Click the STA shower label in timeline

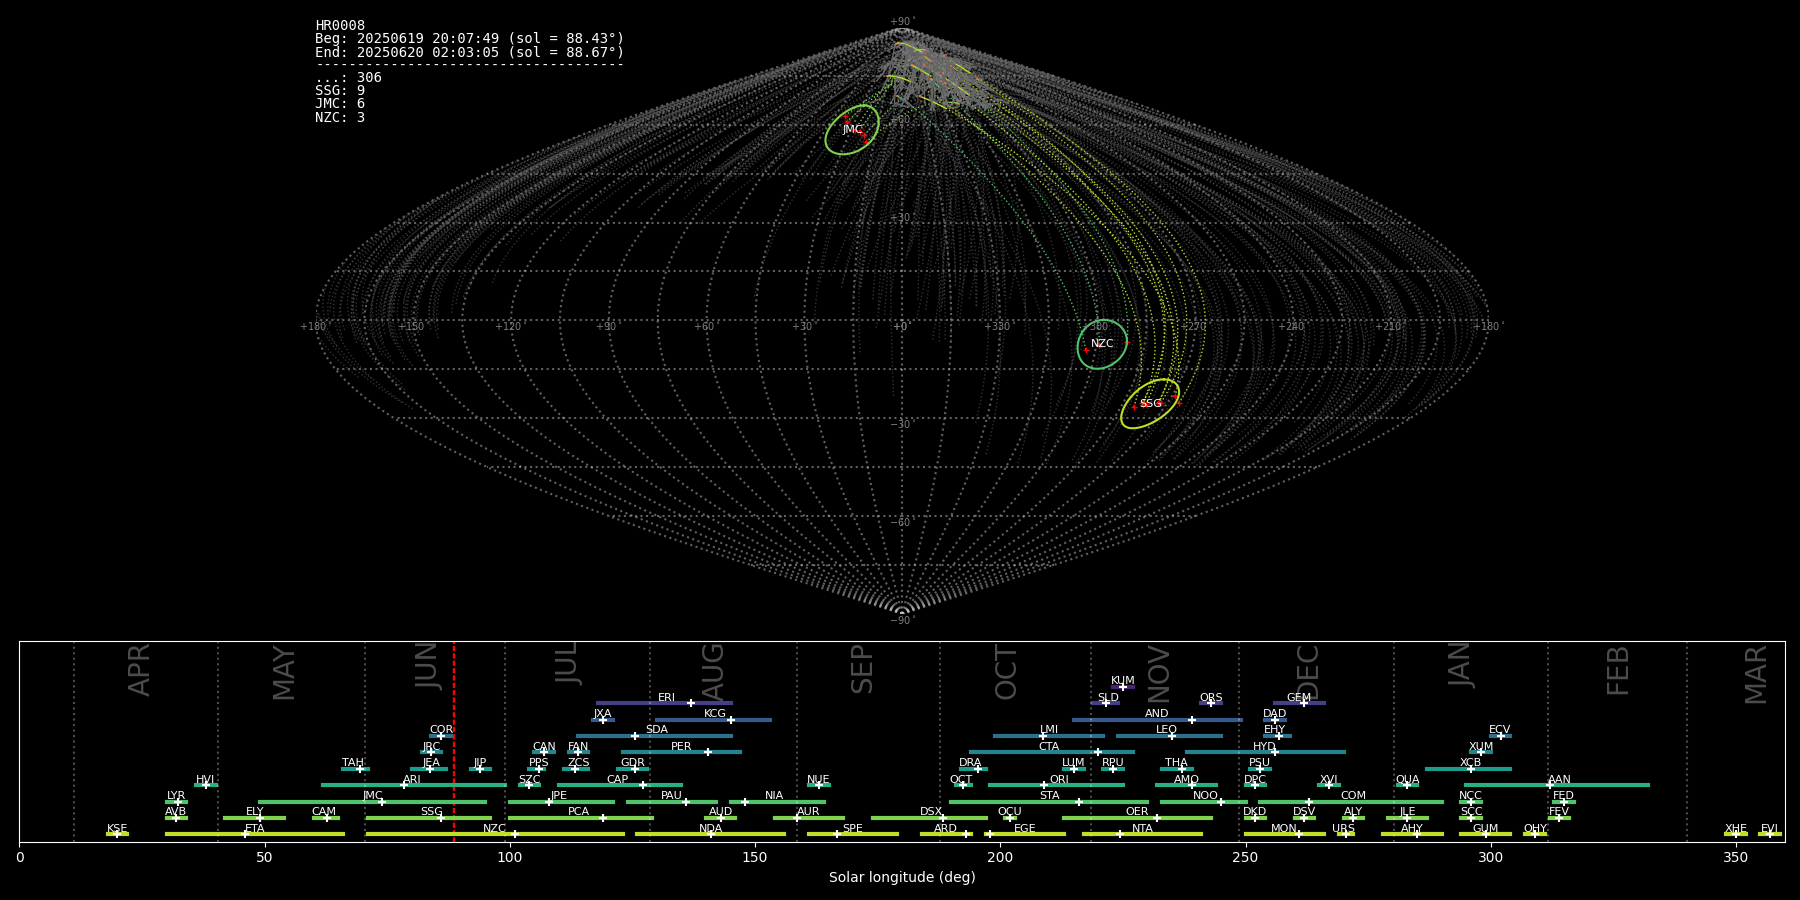click(x=1049, y=796)
